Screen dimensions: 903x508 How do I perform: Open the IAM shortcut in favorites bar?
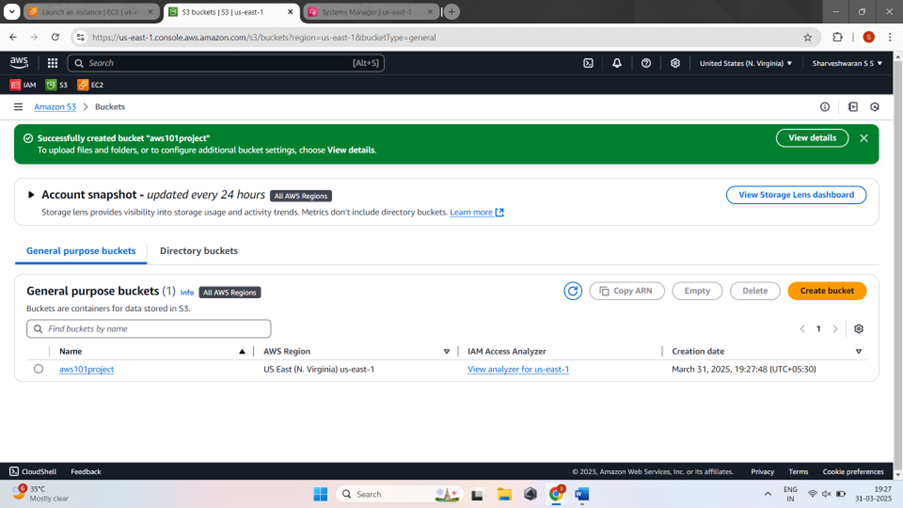(x=23, y=85)
